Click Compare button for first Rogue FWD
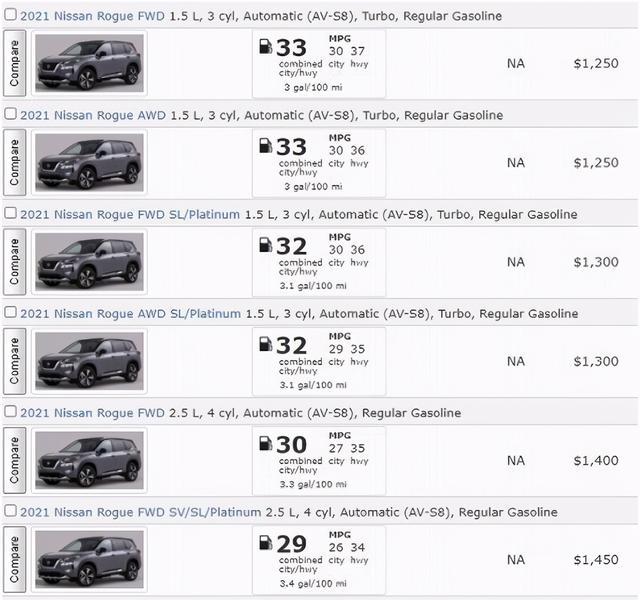This screenshot has width=640, height=600. tap(15, 63)
